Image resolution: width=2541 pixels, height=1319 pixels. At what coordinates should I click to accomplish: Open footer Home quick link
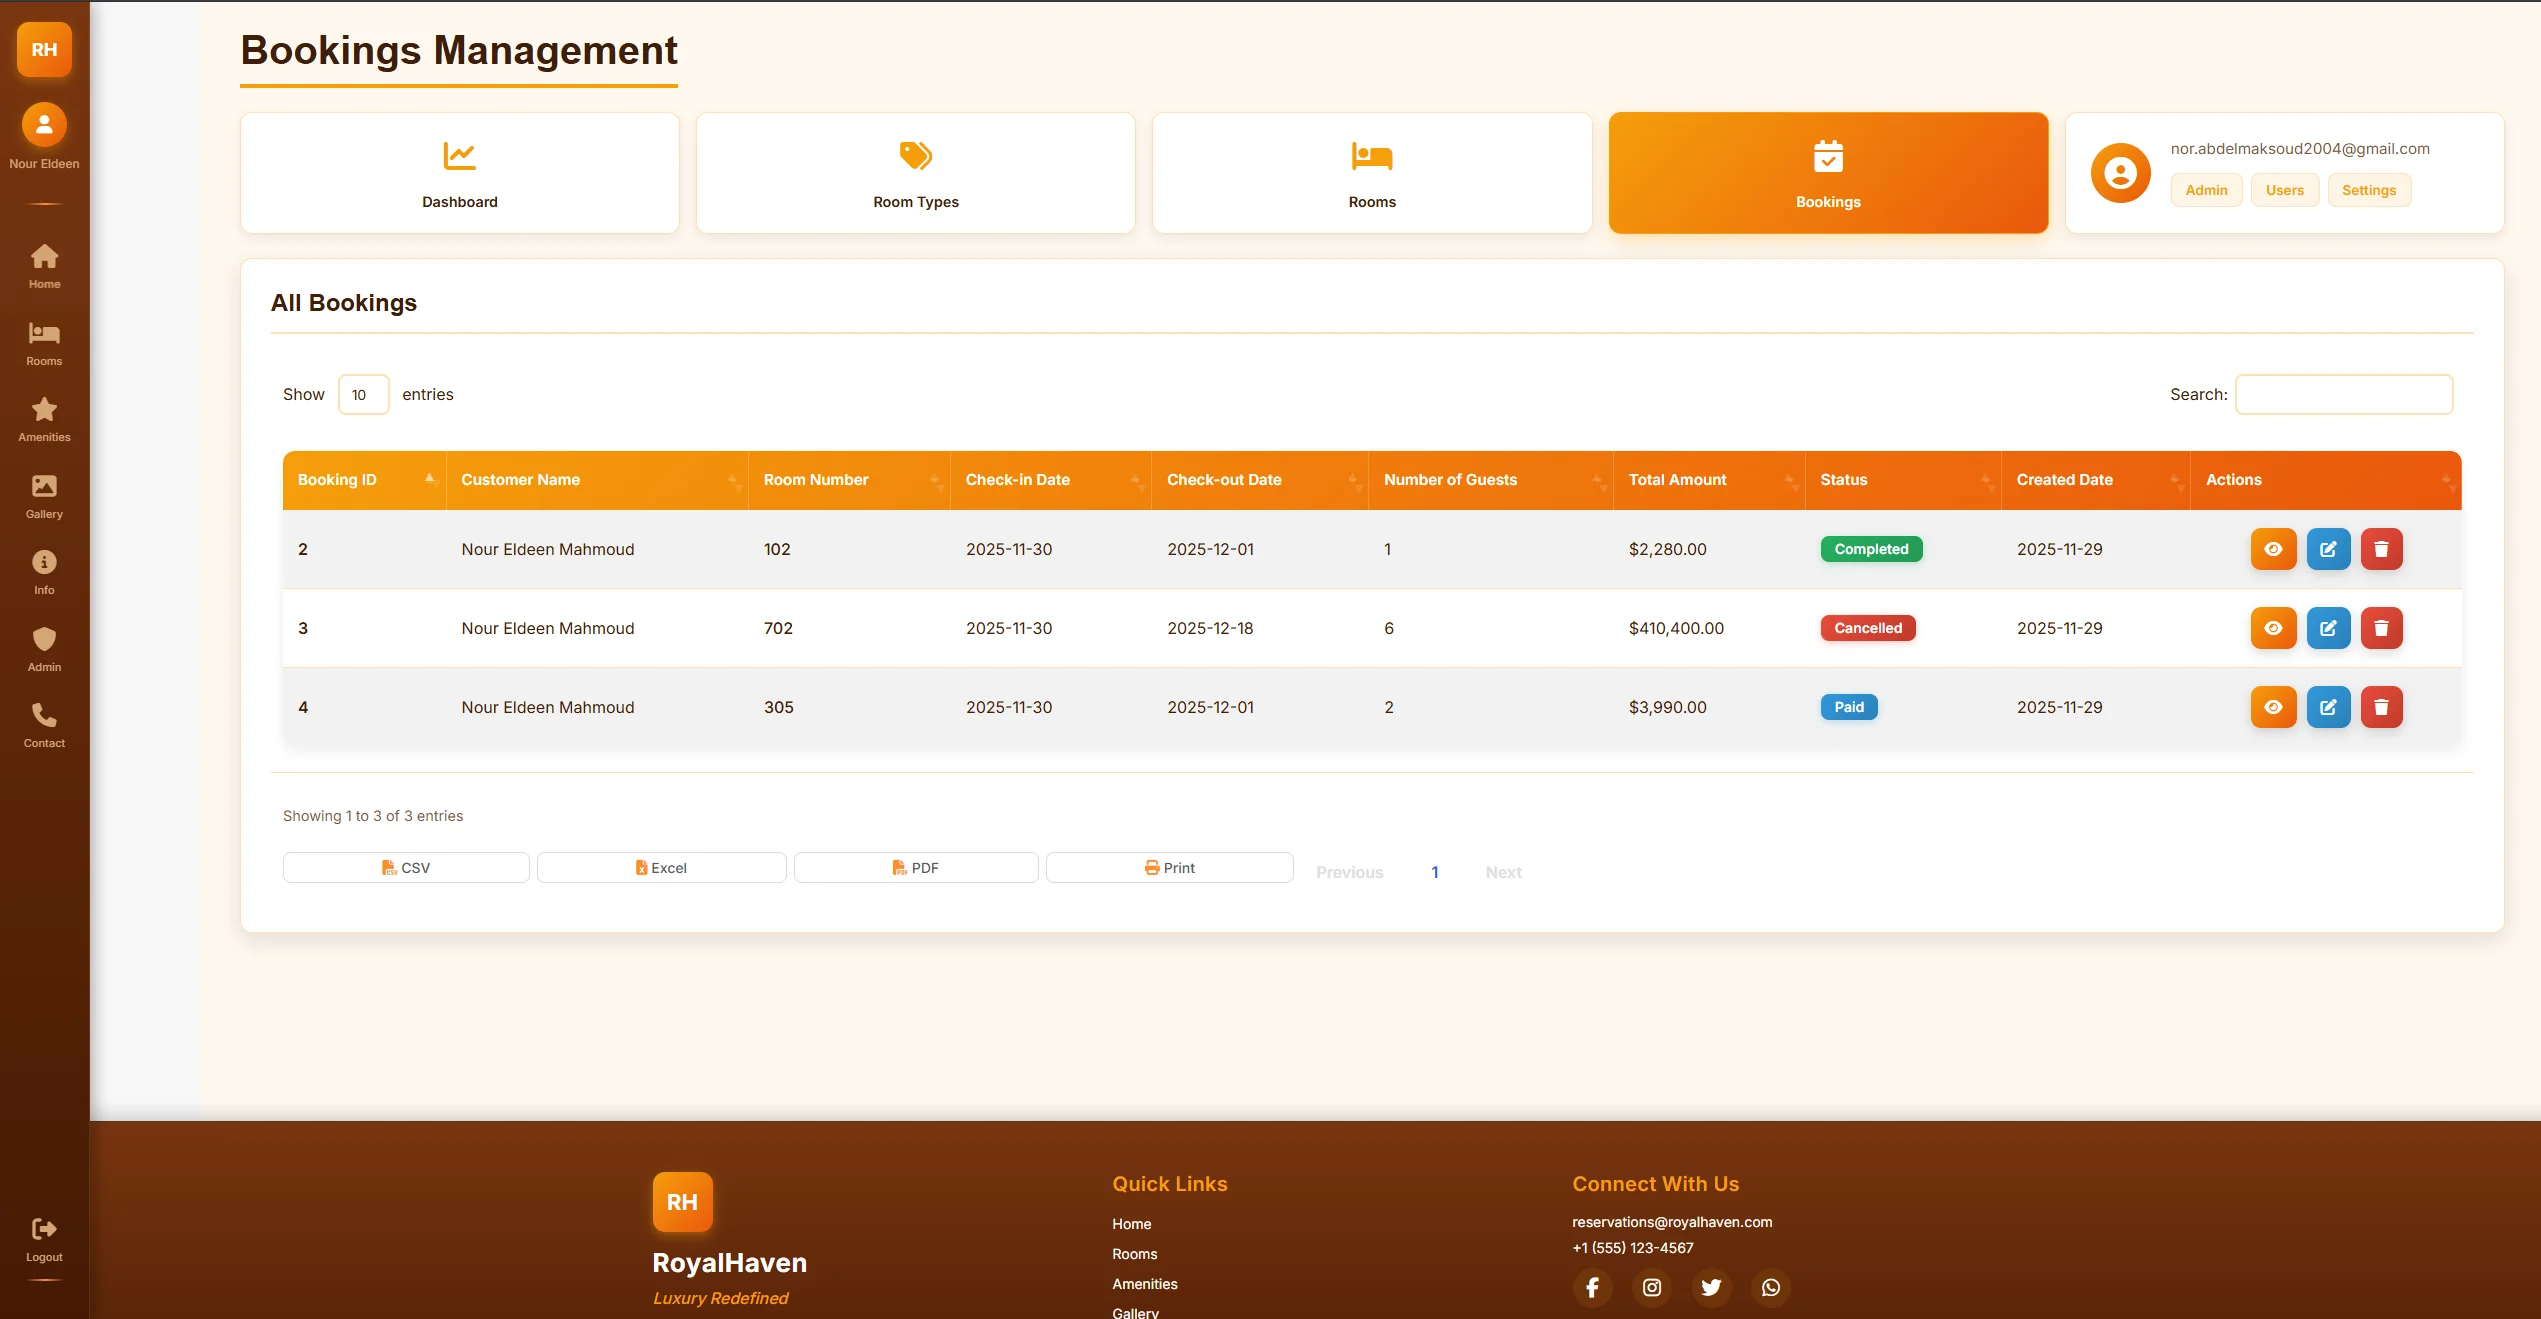point(1131,1224)
